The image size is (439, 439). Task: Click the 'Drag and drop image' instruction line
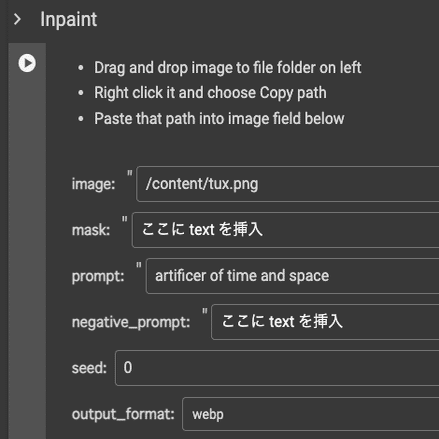tap(228, 68)
